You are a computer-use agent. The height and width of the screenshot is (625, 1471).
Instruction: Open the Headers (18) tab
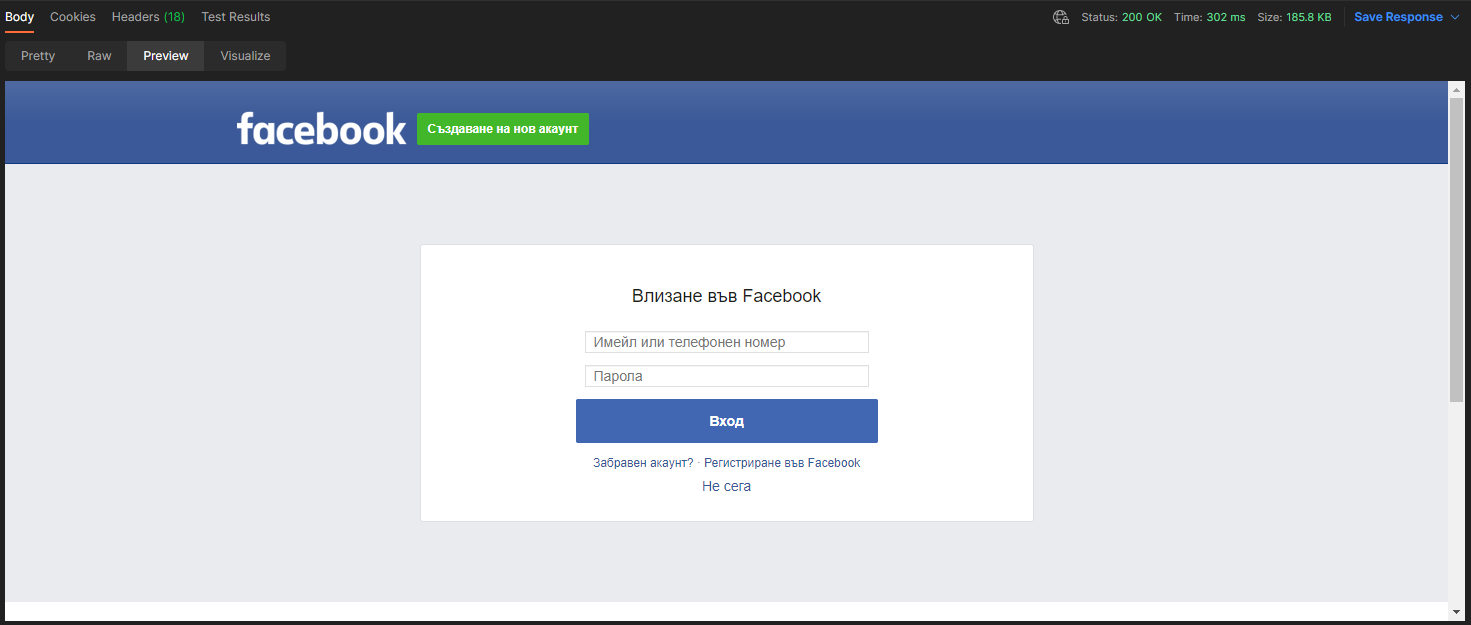[x=148, y=17]
